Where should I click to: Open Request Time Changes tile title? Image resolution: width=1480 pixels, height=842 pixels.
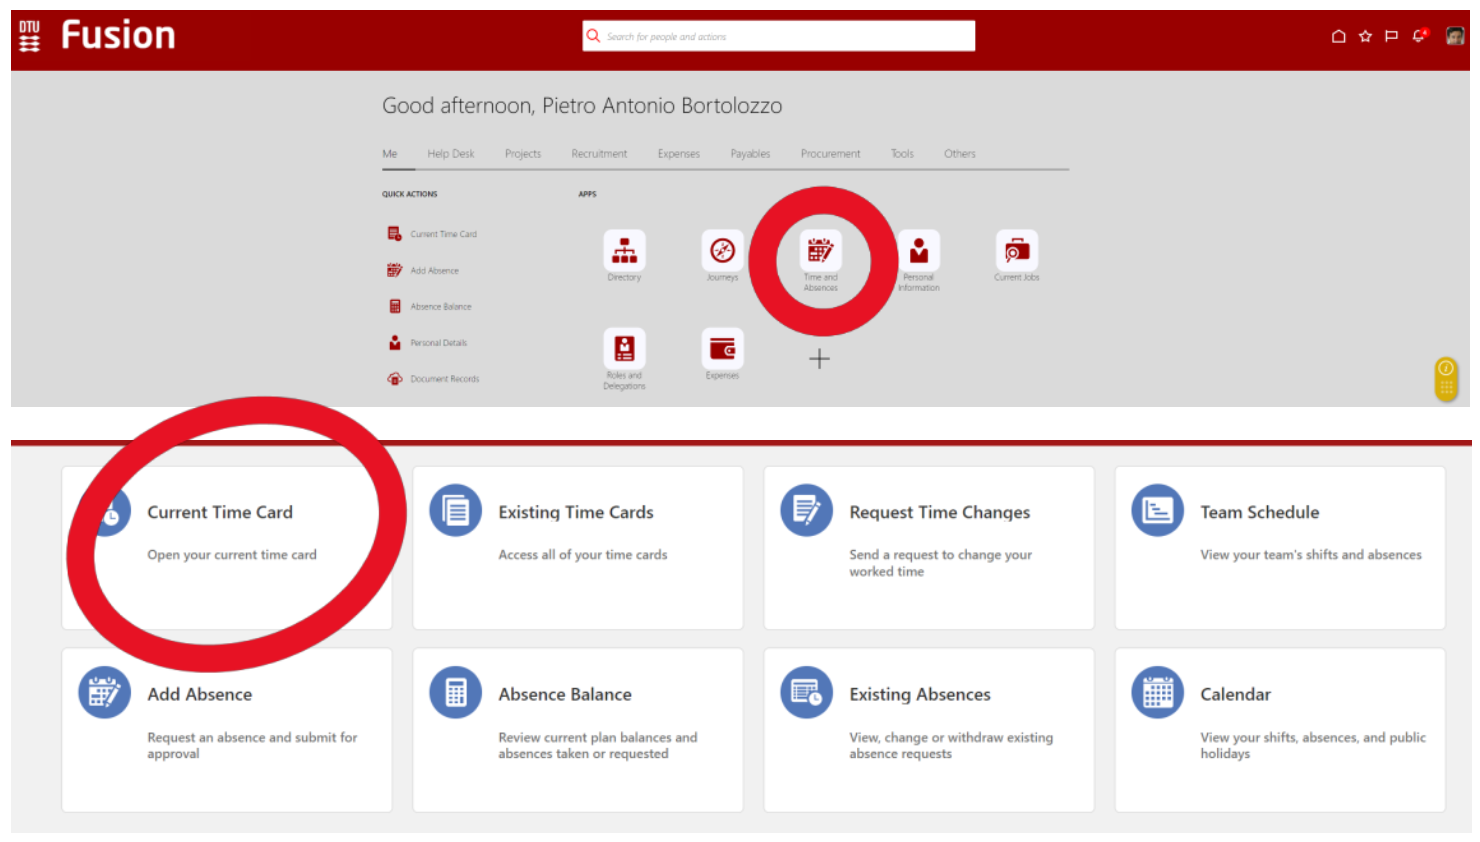[x=939, y=512]
